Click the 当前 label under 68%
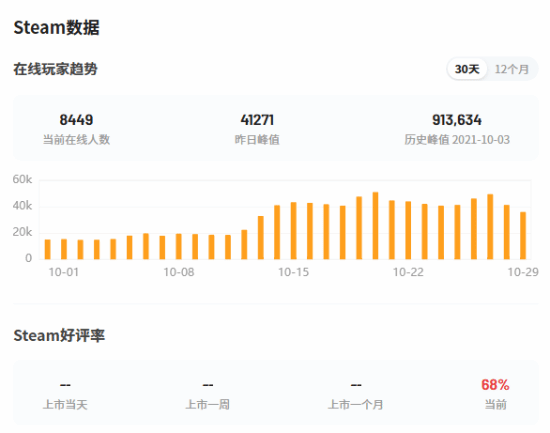This screenshot has width=550, height=433. pos(495,405)
